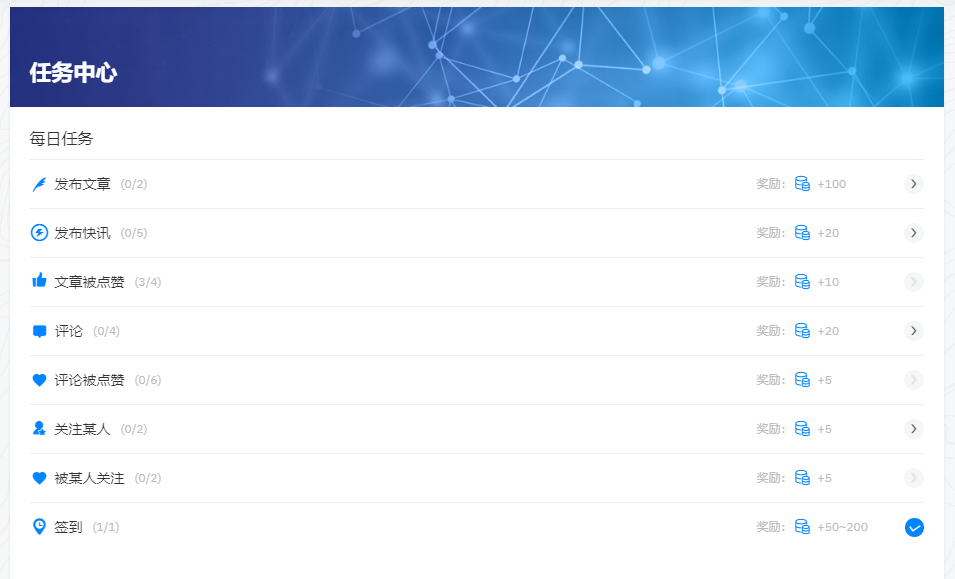
Task: Click the heart icon beside 评论被点赞
Action: coord(39,380)
